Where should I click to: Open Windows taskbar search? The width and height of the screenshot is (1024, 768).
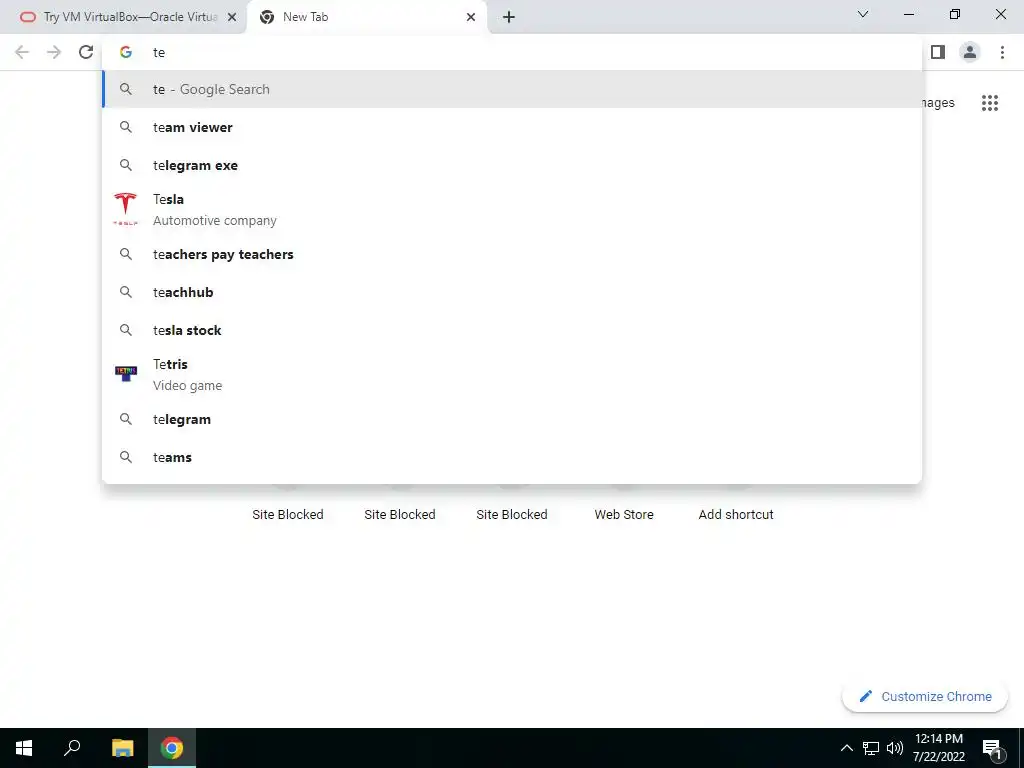(72, 748)
